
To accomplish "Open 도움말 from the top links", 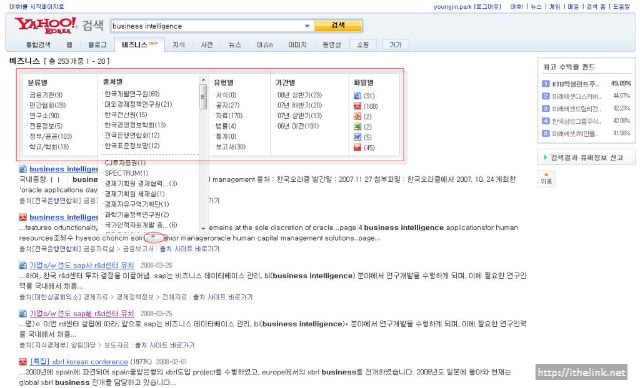I will coord(622,7).
